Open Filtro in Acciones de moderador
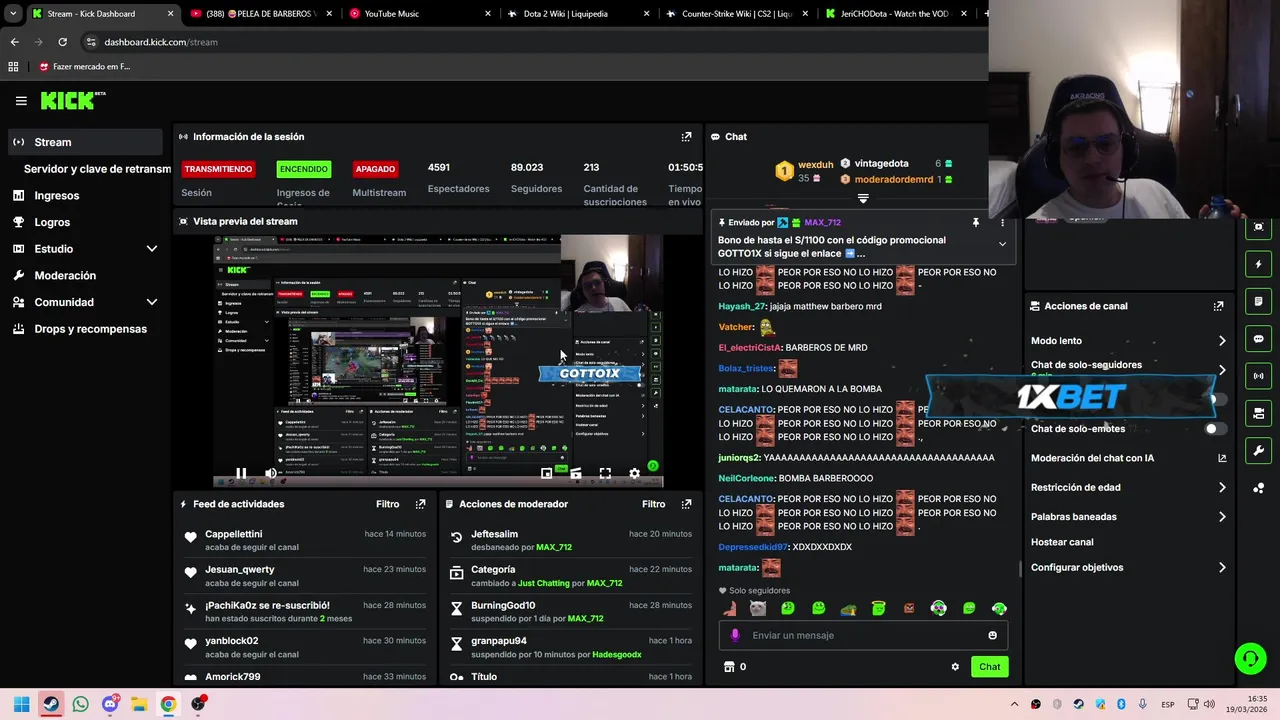 (653, 504)
